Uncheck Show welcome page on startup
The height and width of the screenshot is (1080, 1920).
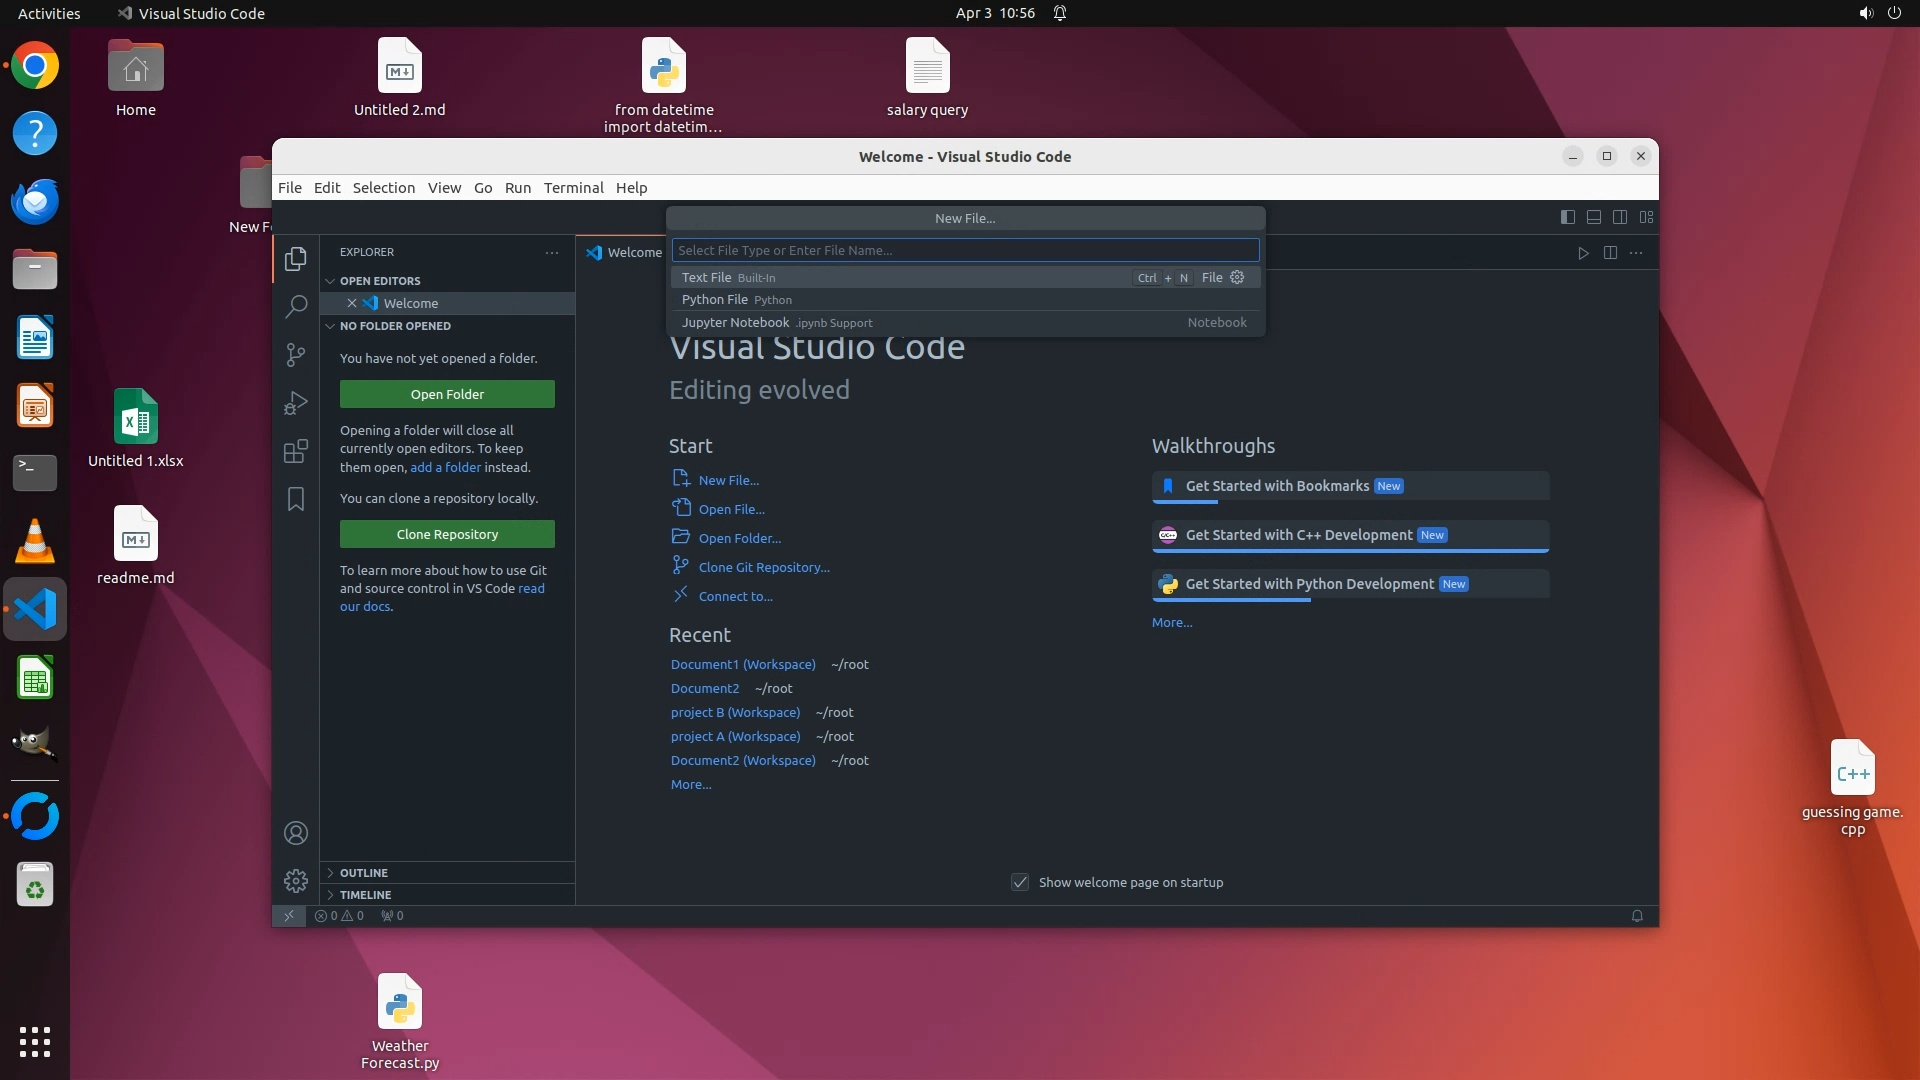1020,882
